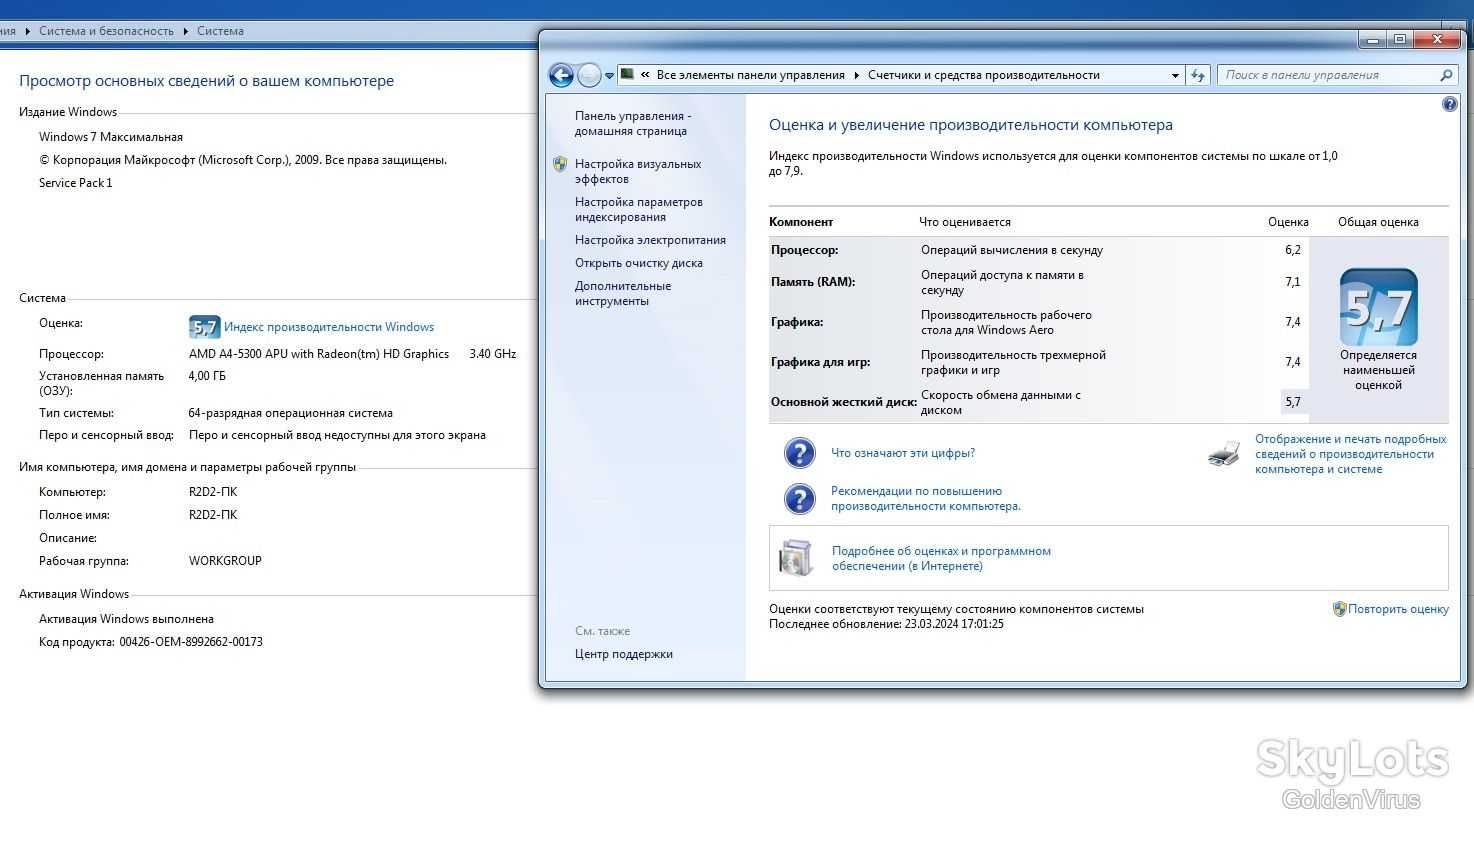
Task: Open Control Panel home page link
Action: pos(632,123)
